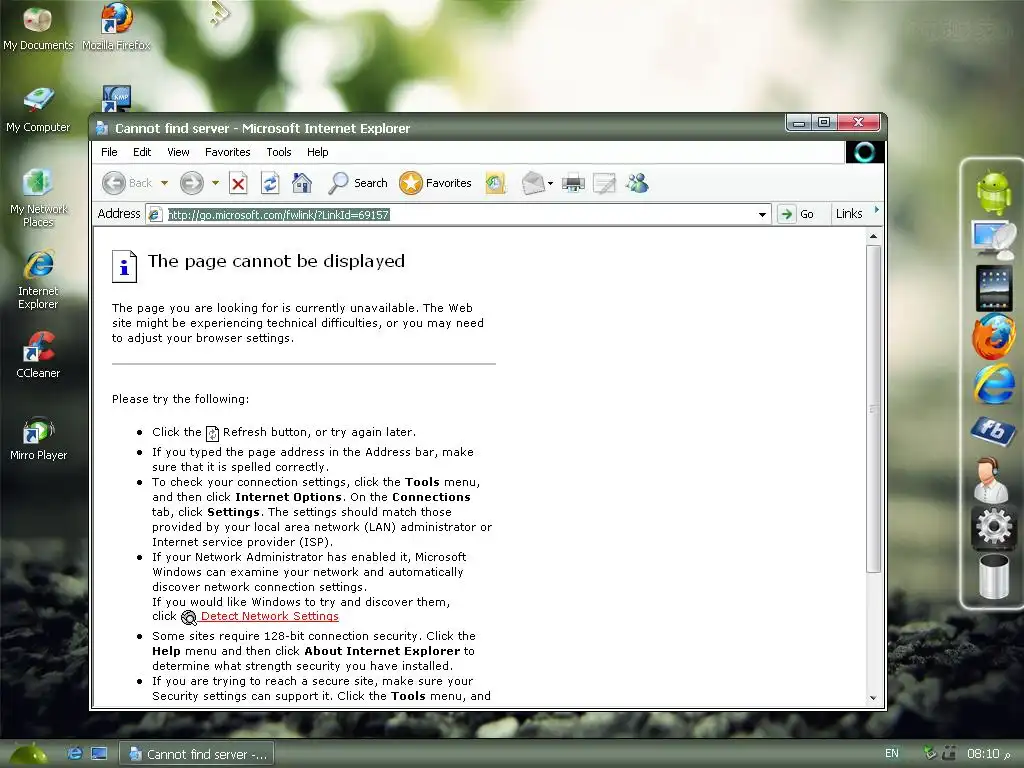Click the iPad tablet dock icon
This screenshot has width=1024, height=768.
click(x=993, y=287)
